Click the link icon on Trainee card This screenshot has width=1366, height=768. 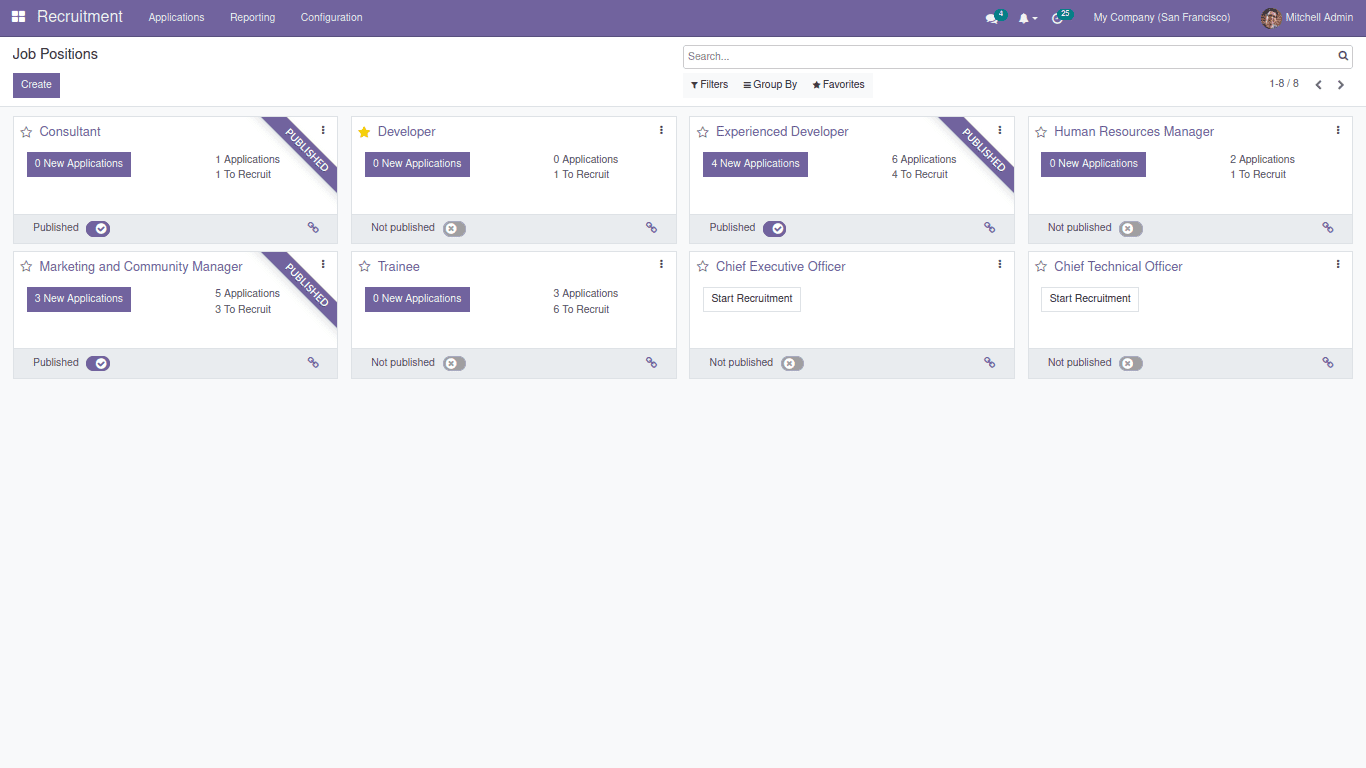pyautogui.click(x=651, y=363)
